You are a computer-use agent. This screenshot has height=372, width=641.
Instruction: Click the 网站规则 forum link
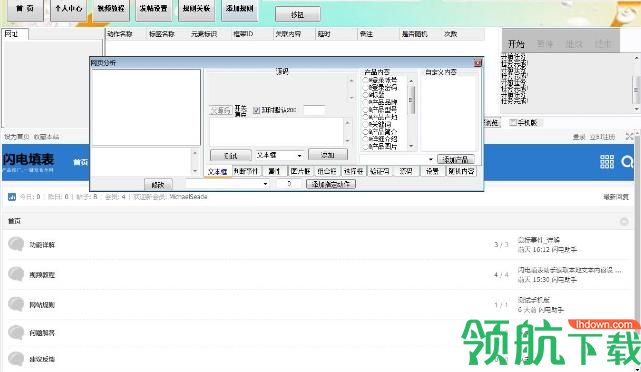click(42, 305)
